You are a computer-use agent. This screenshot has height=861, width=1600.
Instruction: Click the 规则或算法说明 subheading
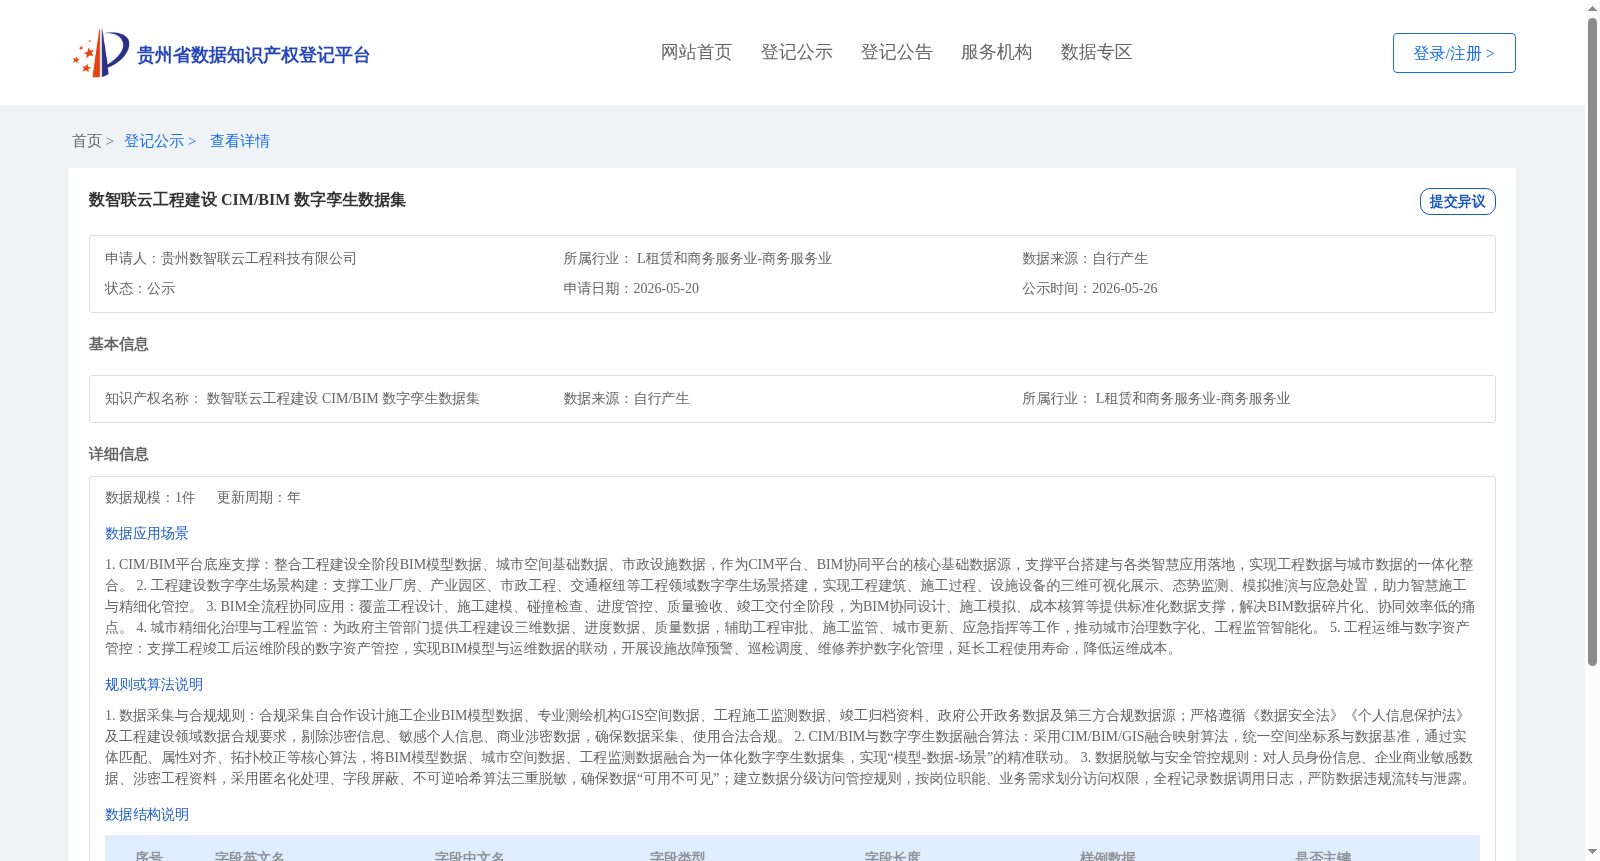(154, 685)
